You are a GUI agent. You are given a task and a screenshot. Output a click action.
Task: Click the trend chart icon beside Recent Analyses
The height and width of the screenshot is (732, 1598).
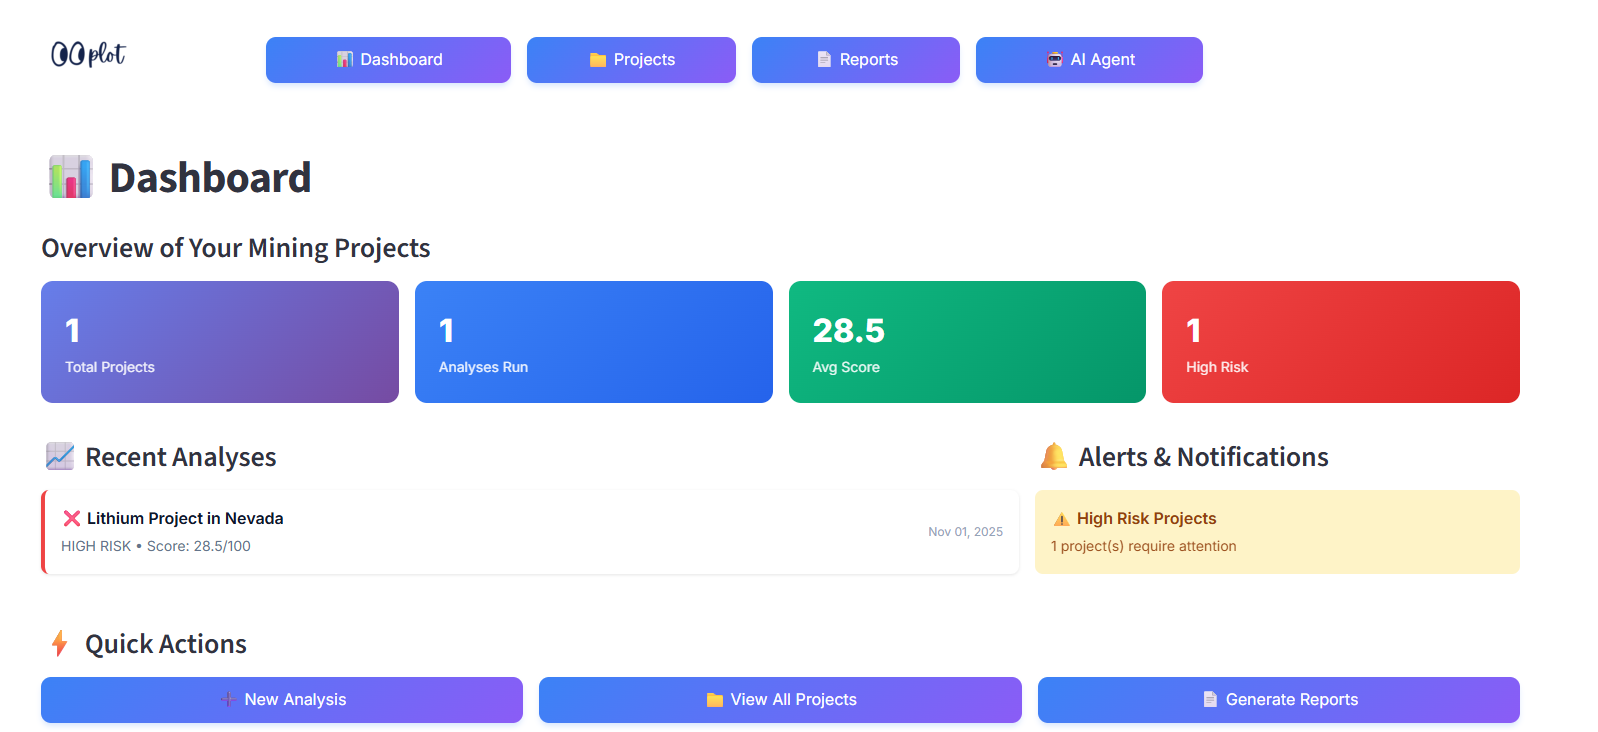[x=60, y=456]
